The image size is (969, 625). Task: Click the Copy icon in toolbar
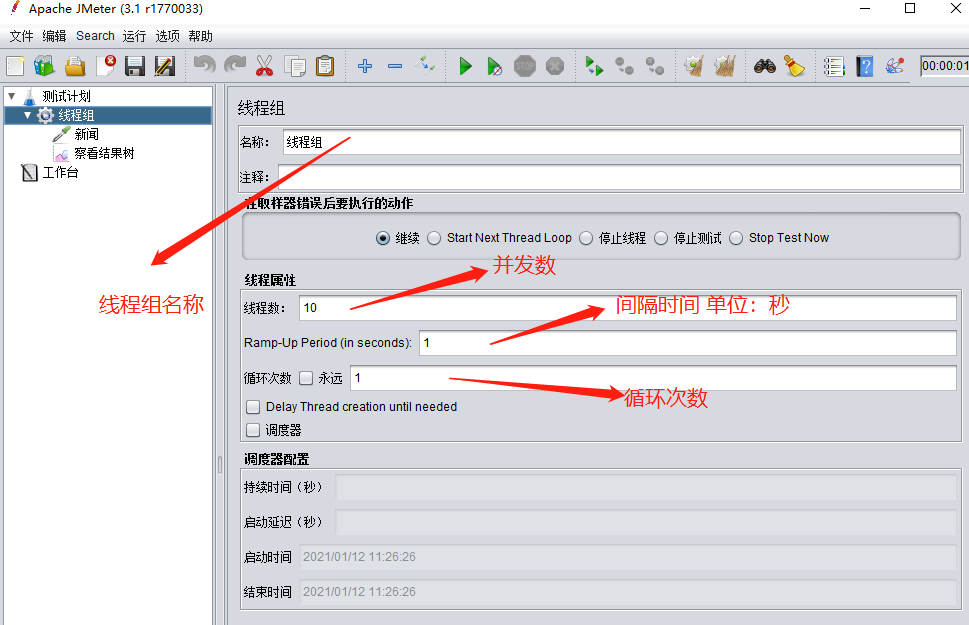click(x=295, y=66)
